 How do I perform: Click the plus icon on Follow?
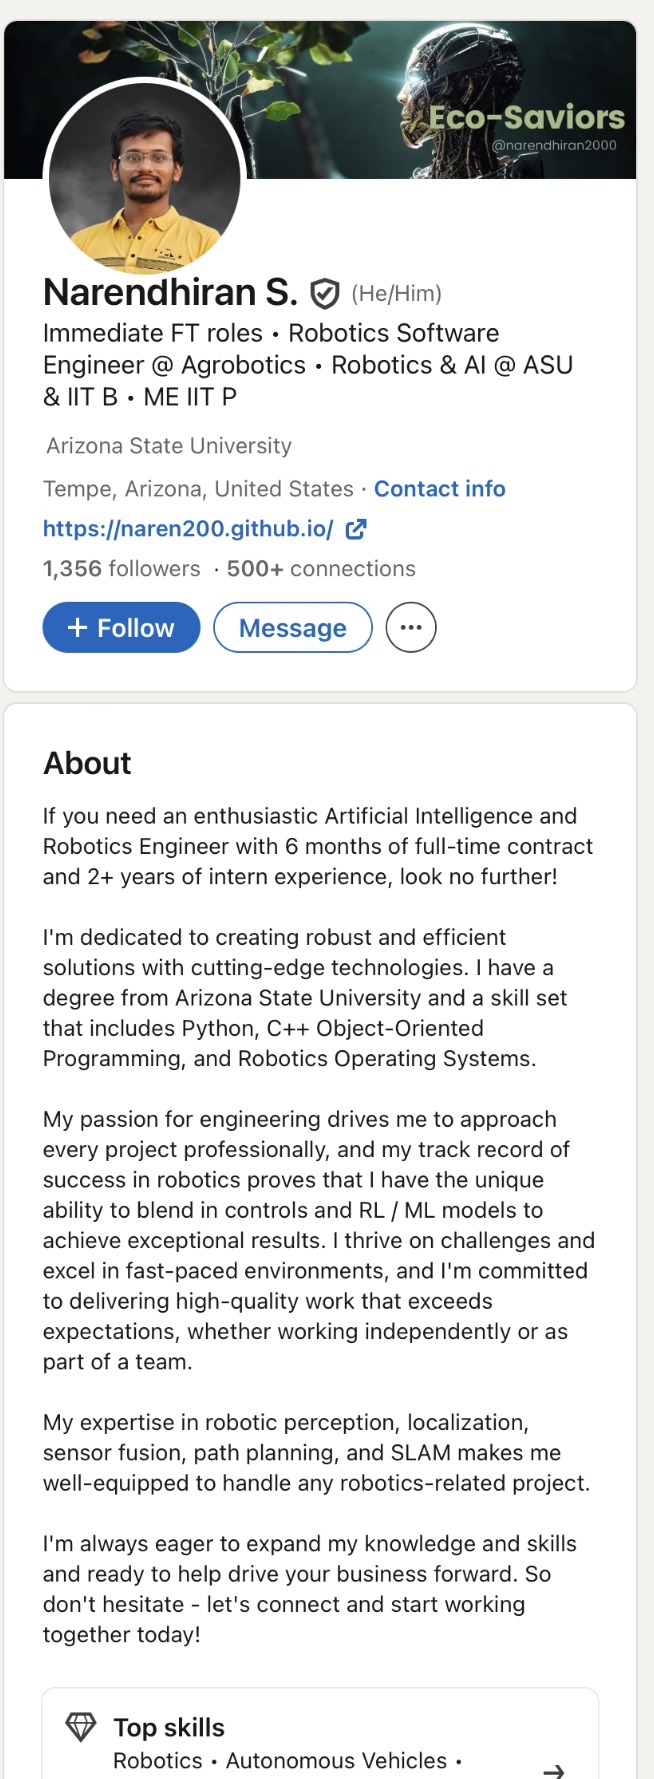pyautogui.click(x=77, y=628)
